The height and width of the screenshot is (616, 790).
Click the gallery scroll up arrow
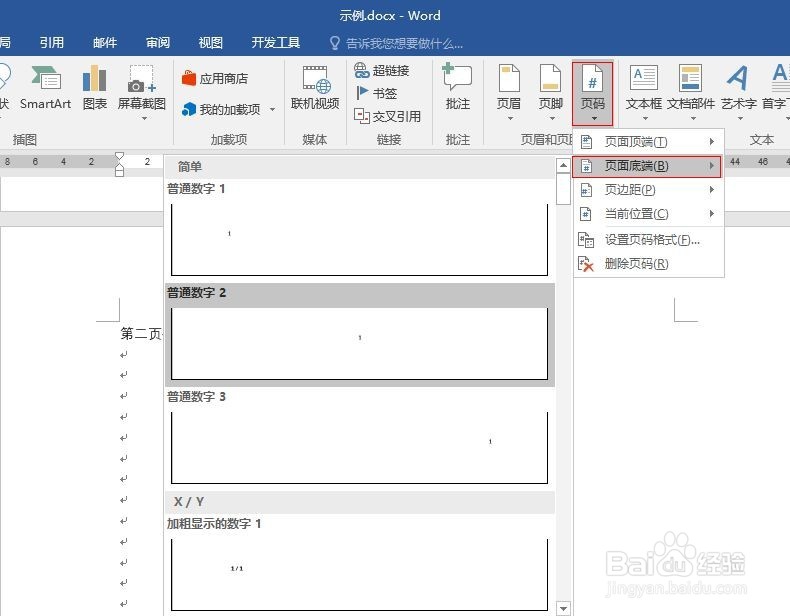[x=563, y=165]
